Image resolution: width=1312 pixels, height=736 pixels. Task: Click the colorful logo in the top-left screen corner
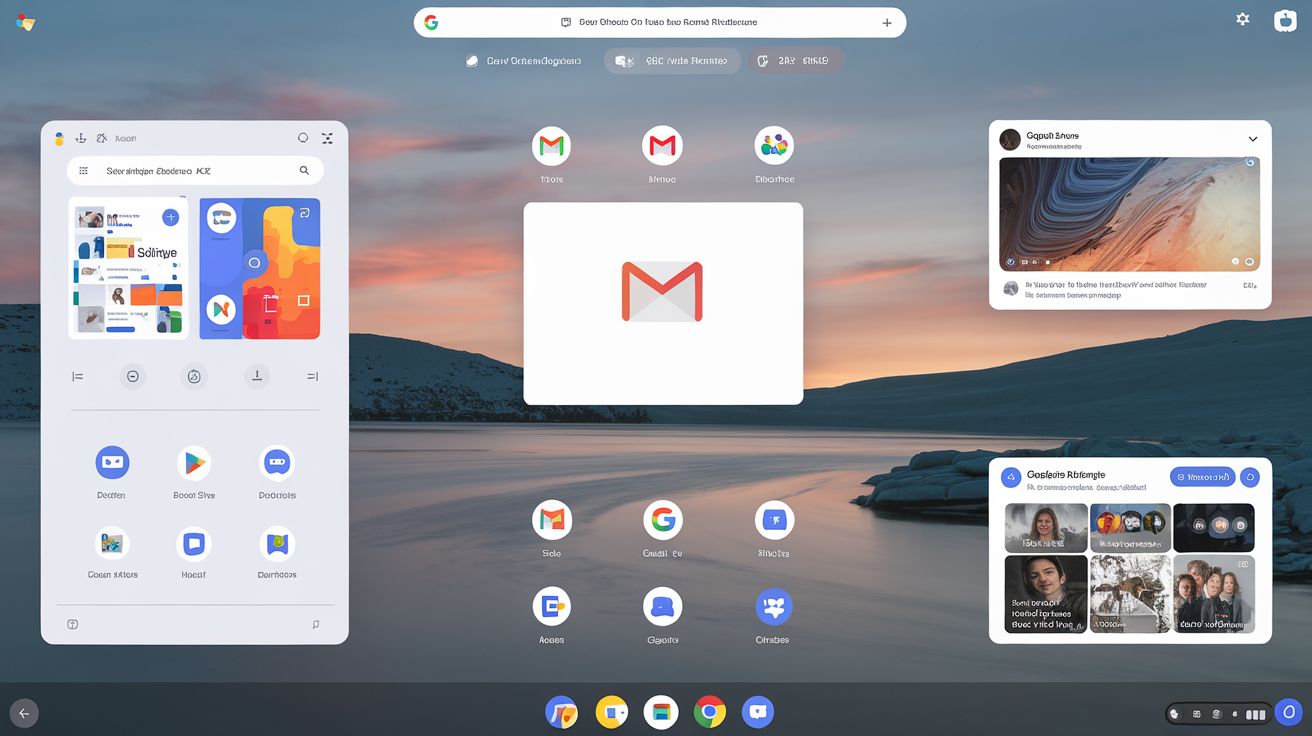(x=26, y=22)
